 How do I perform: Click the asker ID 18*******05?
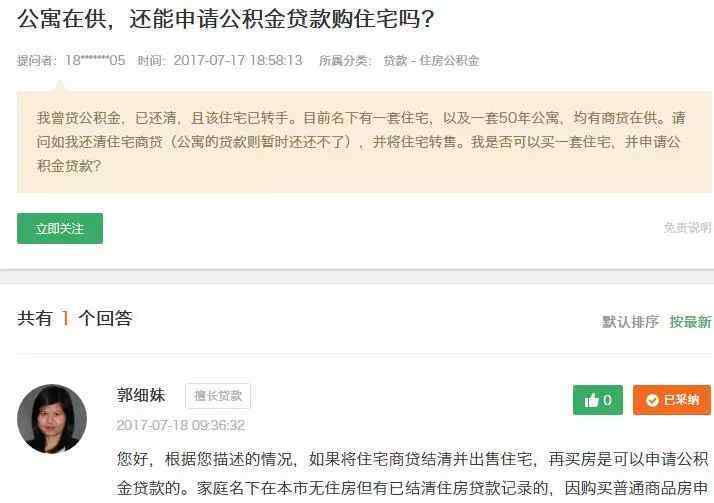[95, 60]
